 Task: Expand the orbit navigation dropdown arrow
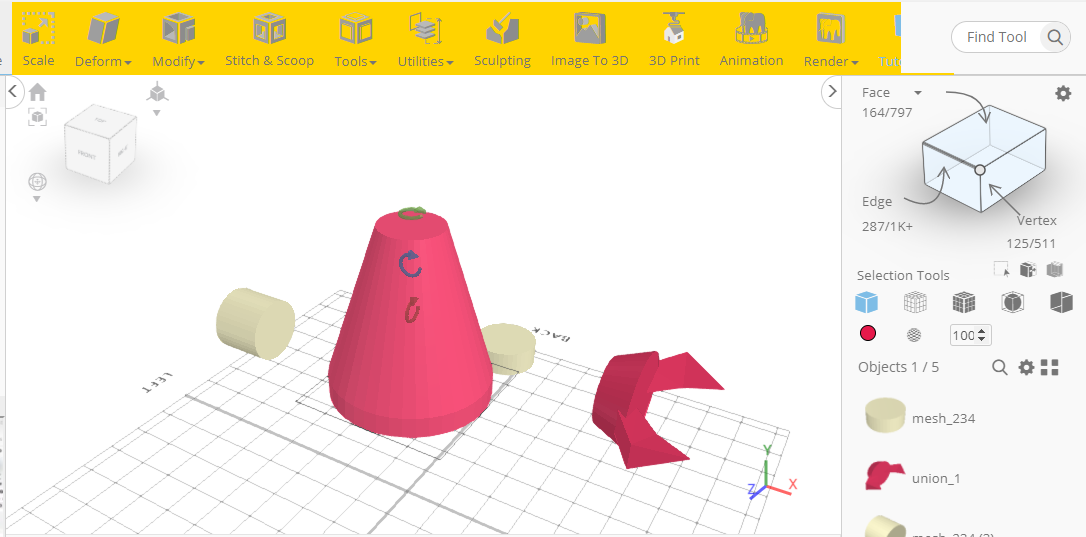tap(37, 200)
